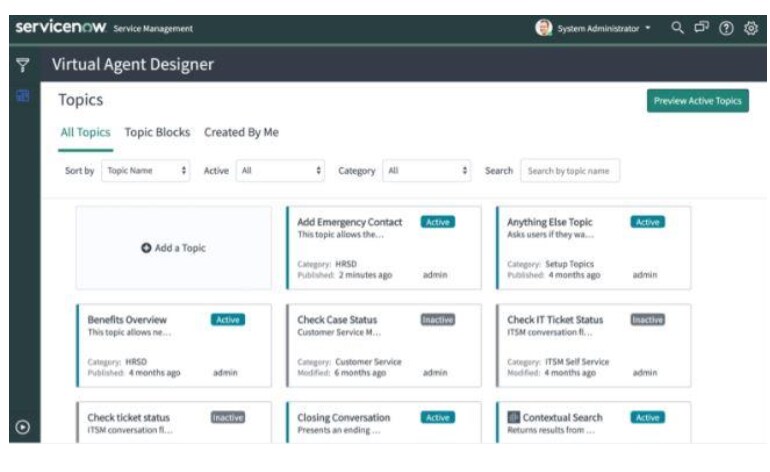
Task: Click Active badge on Add Emergency Contact
Action: (438, 222)
